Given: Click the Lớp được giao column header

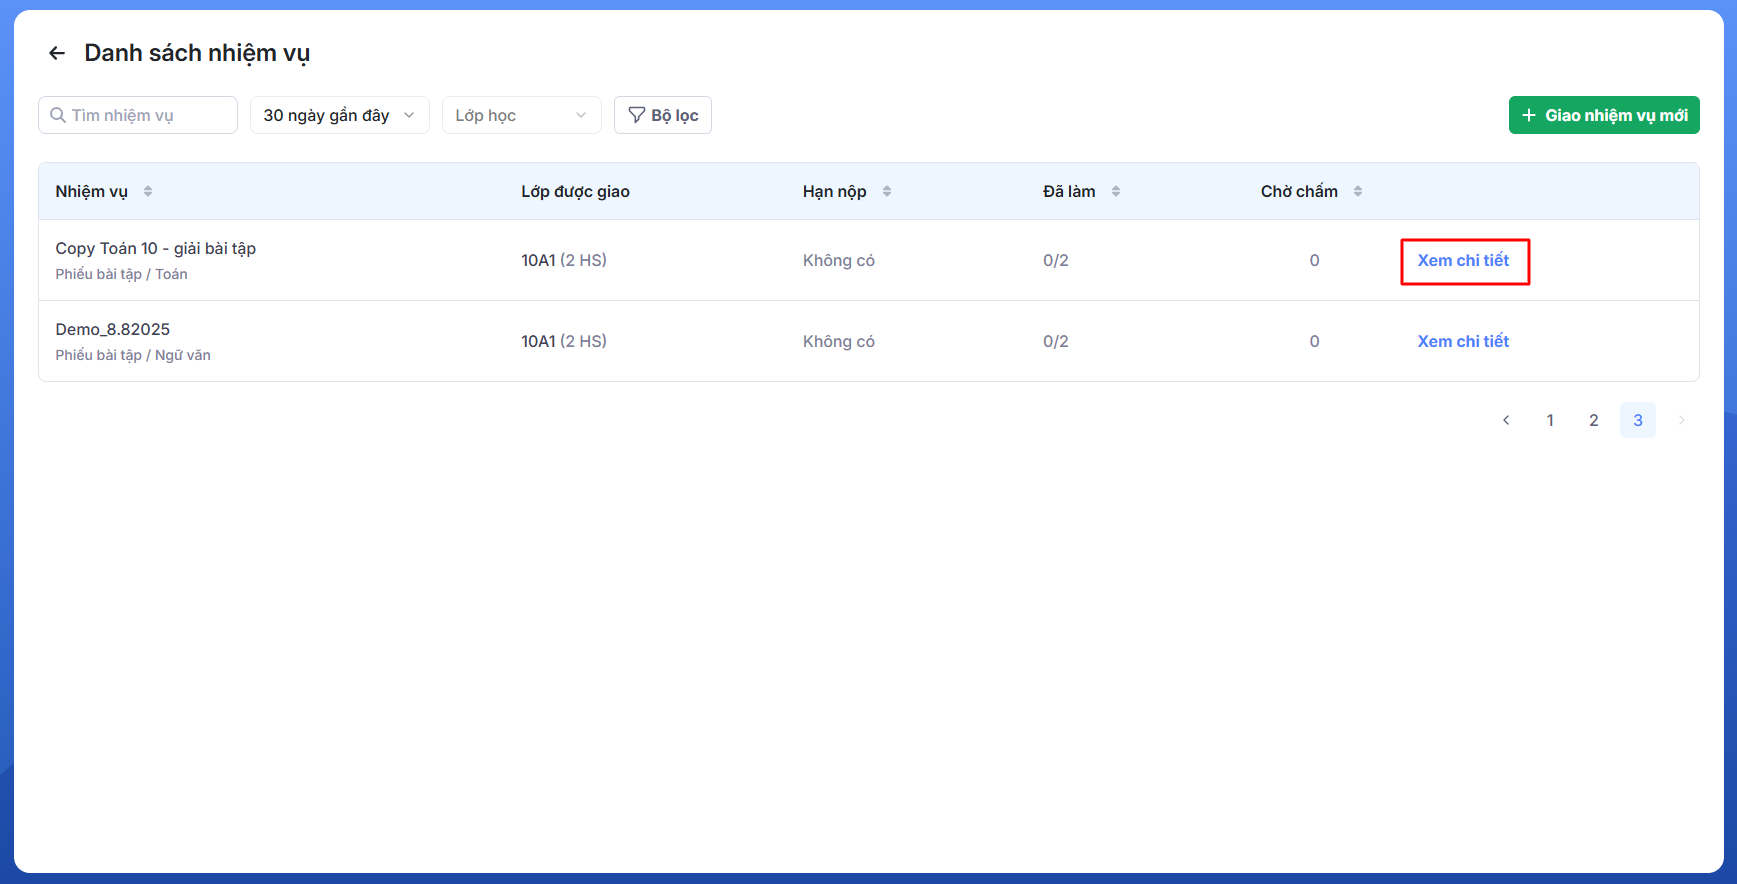Looking at the screenshot, I should tap(575, 191).
